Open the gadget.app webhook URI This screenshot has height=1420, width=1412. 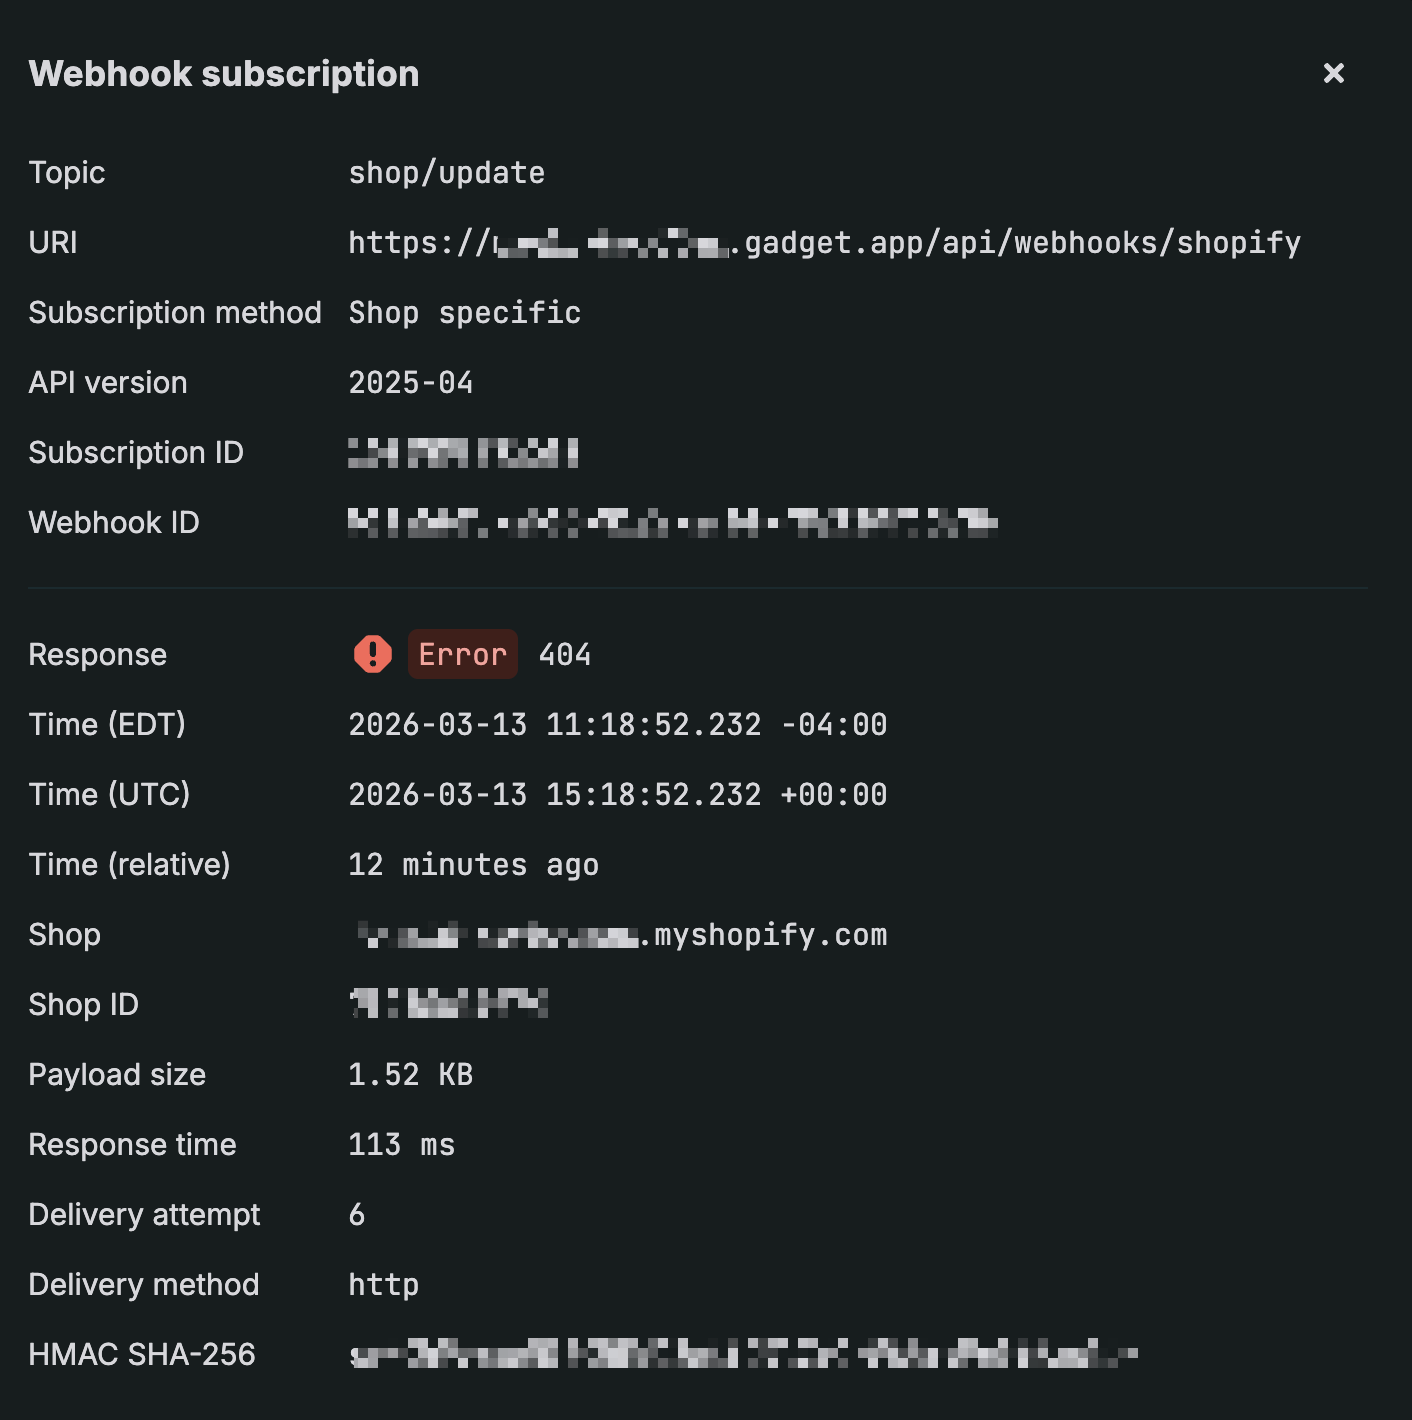click(824, 242)
